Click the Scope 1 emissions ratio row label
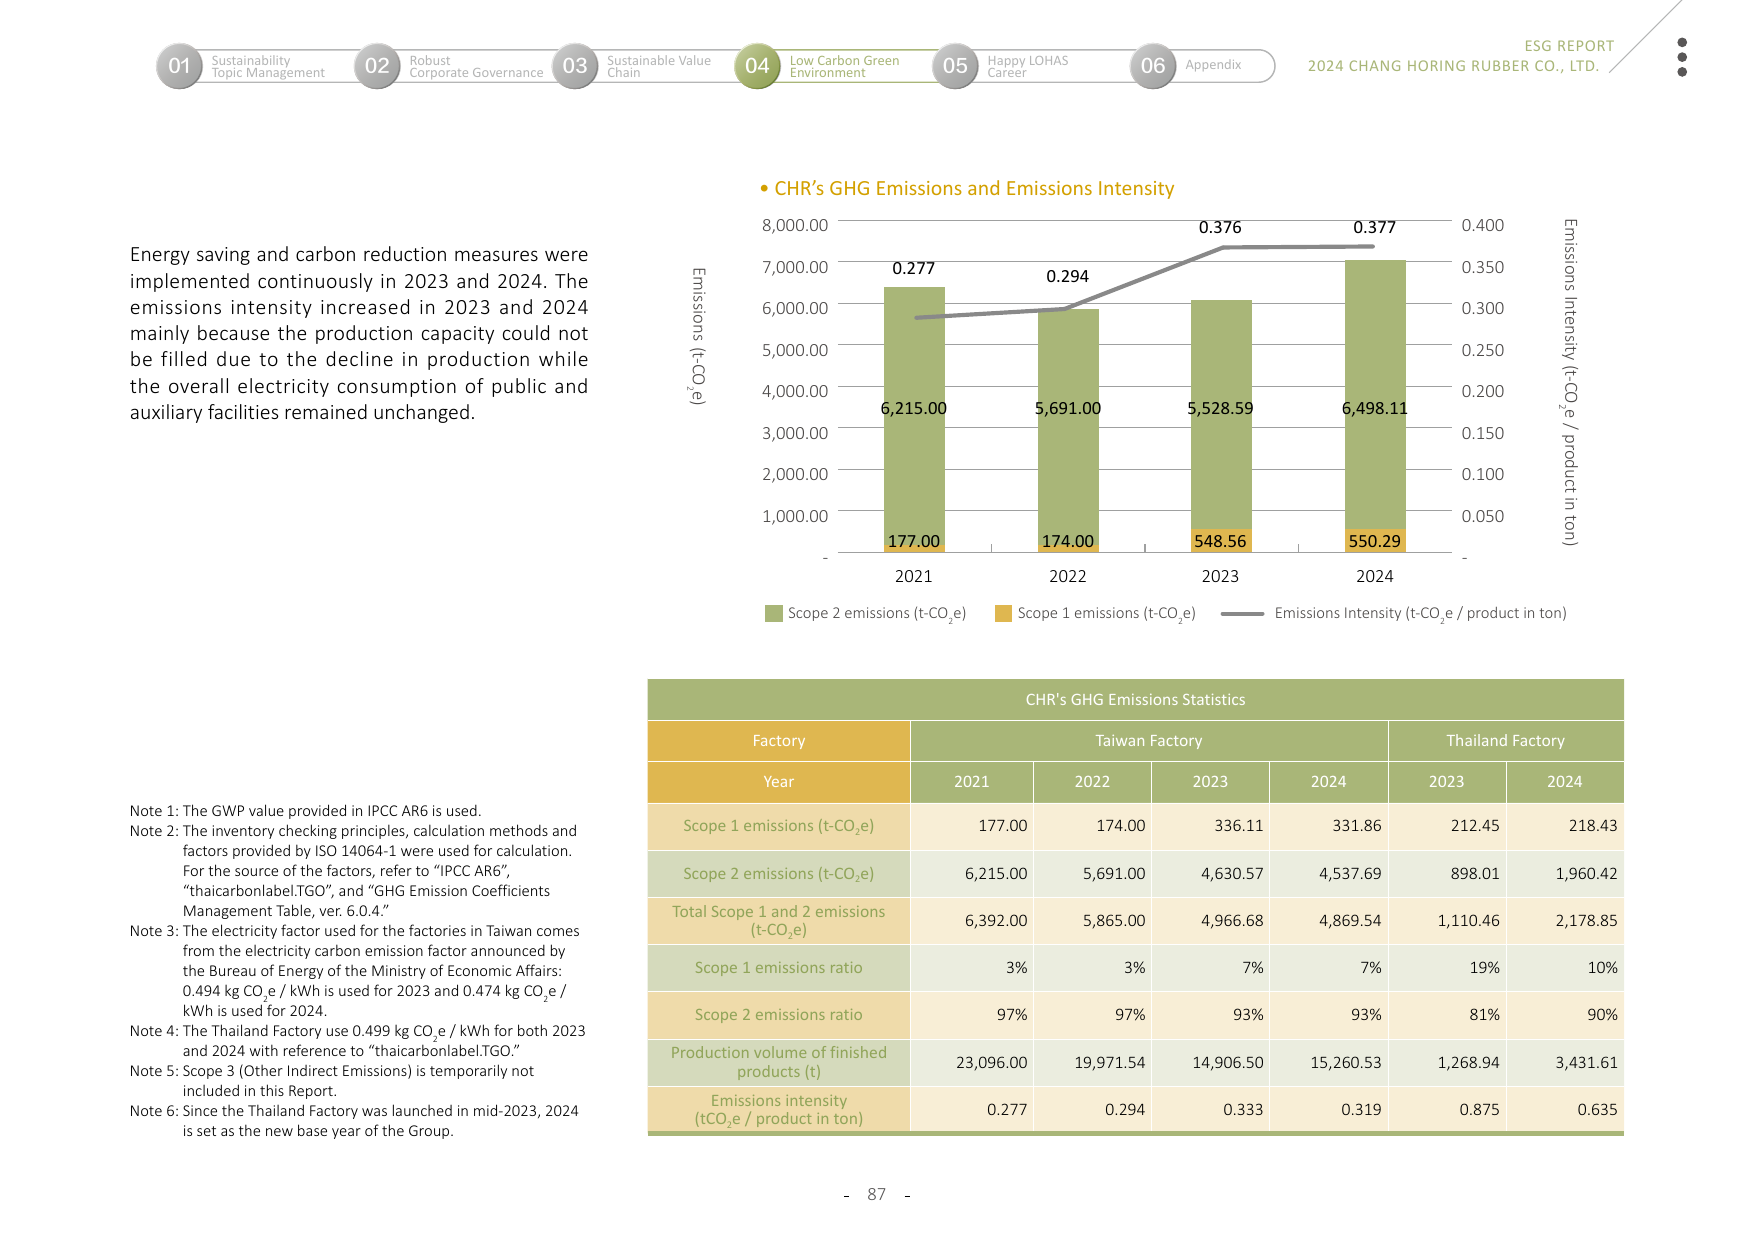The image size is (1754, 1241). pyautogui.click(x=778, y=968)
